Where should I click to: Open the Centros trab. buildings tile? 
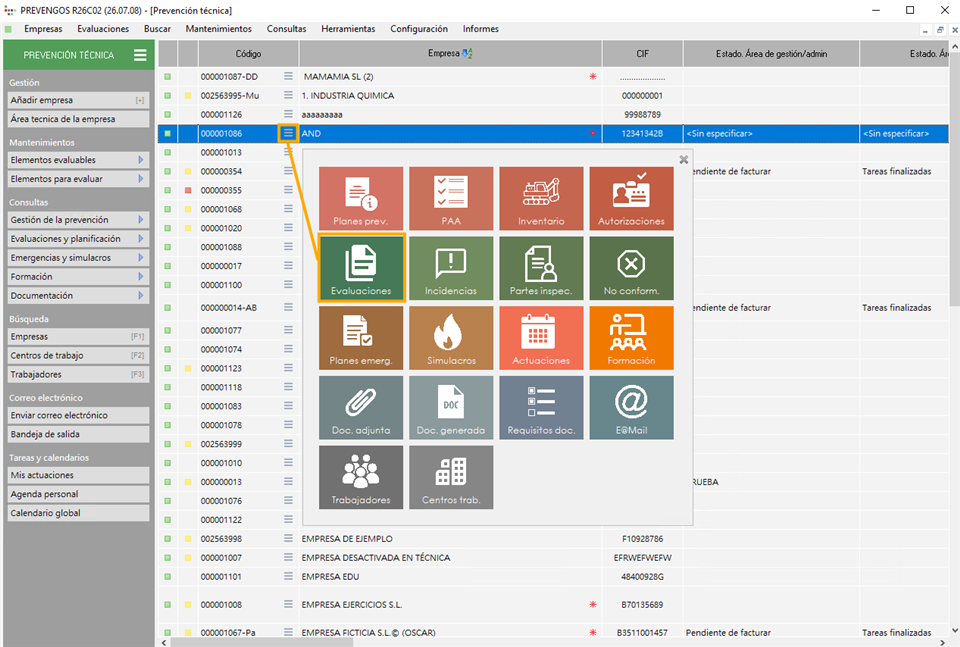(451, 477)
